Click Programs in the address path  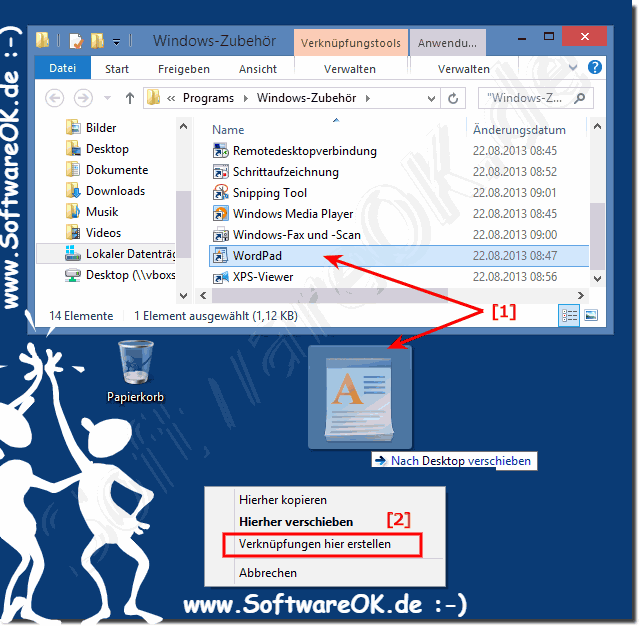tap(208, 98)
